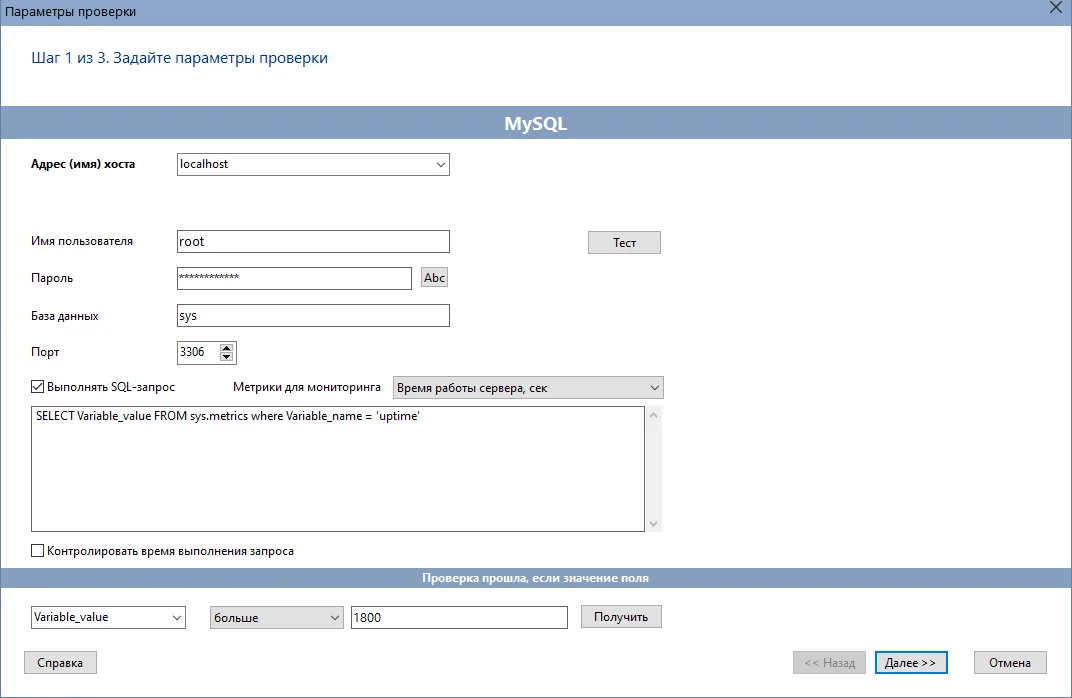1072x698 pixels.
Task: Click the root username input field
Action: click(x=310, y=241)
